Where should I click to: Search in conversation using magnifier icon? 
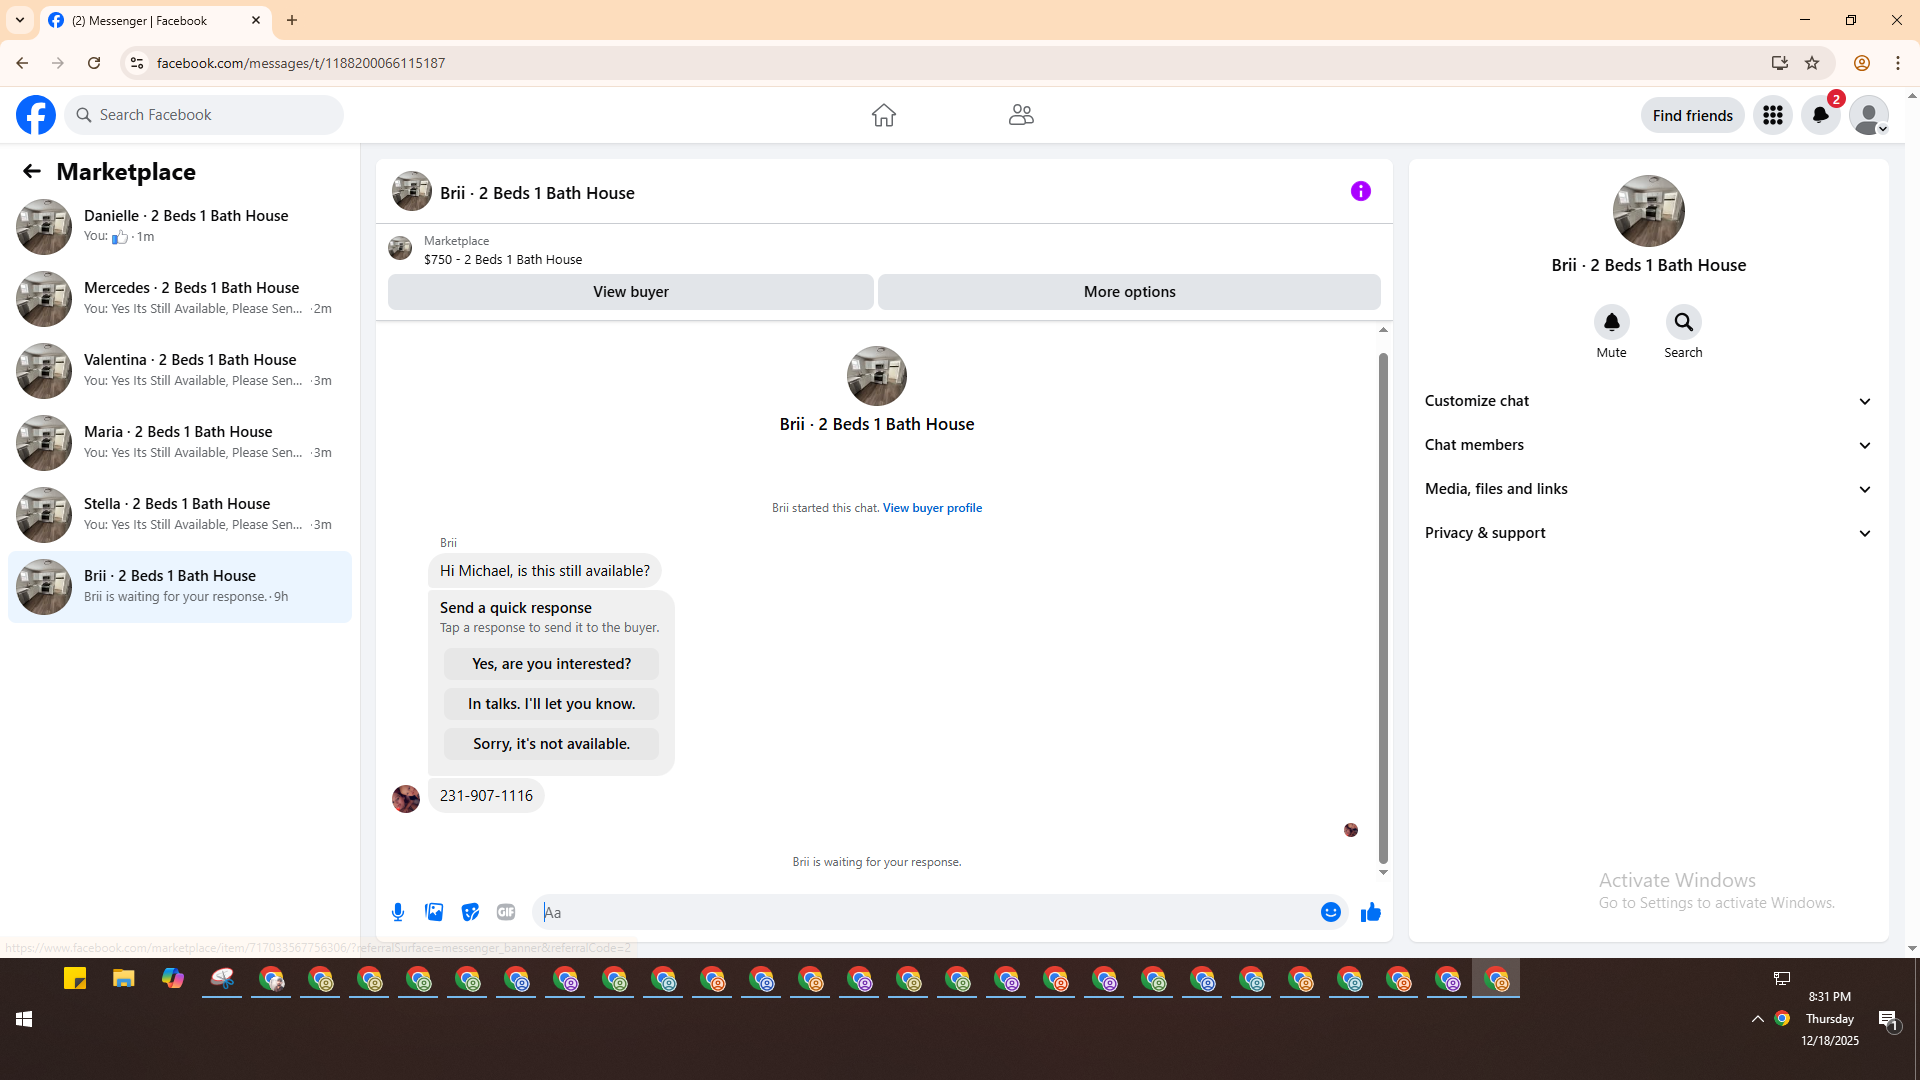[x=1683, y=322]
